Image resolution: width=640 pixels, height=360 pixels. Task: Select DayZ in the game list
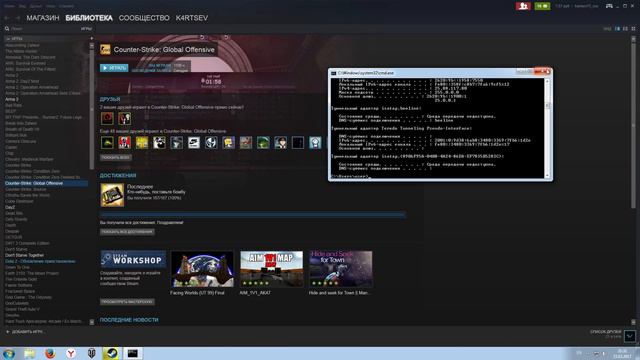coord(10,207)
